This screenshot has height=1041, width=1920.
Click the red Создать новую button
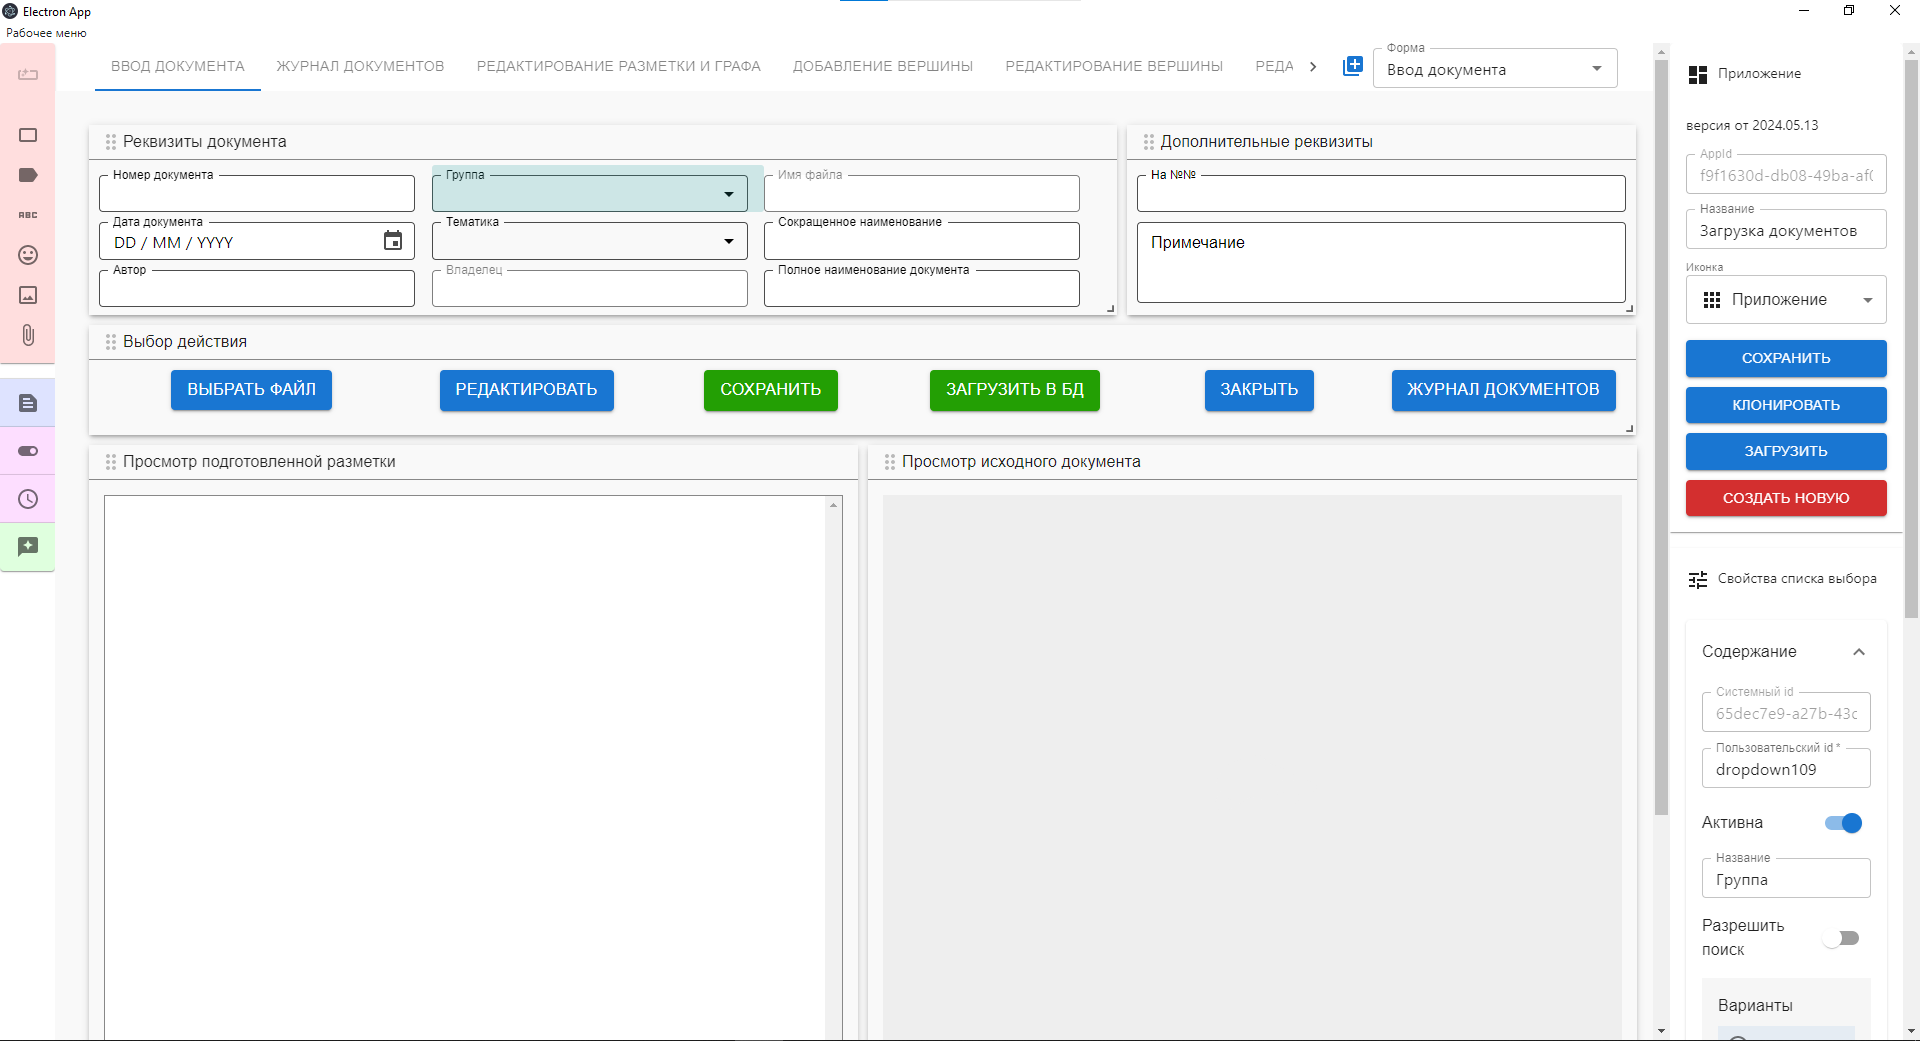[1785, 498]
